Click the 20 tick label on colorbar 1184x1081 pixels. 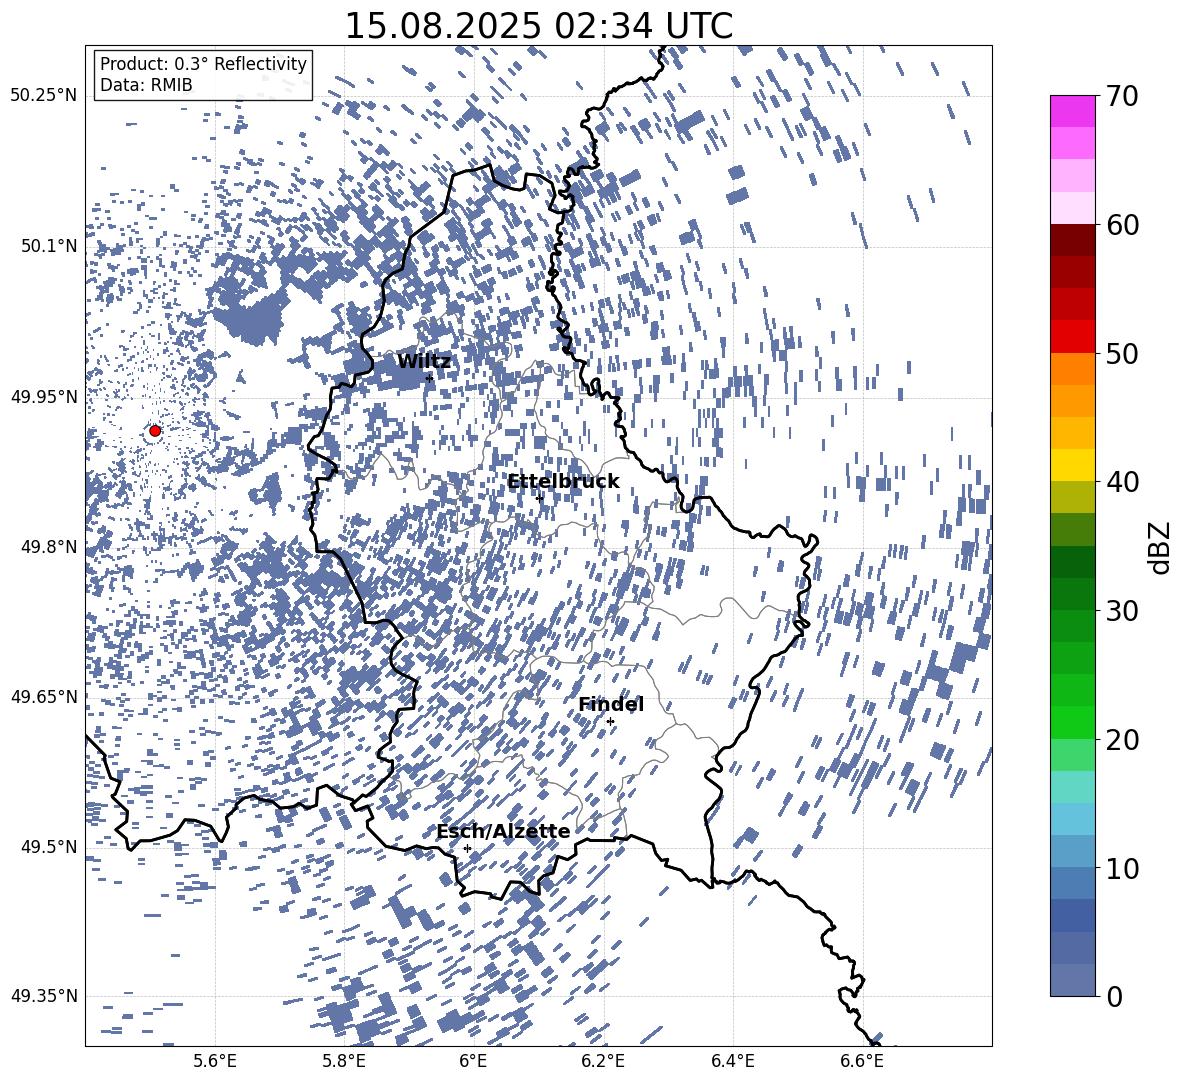(x=1122, y=740)
